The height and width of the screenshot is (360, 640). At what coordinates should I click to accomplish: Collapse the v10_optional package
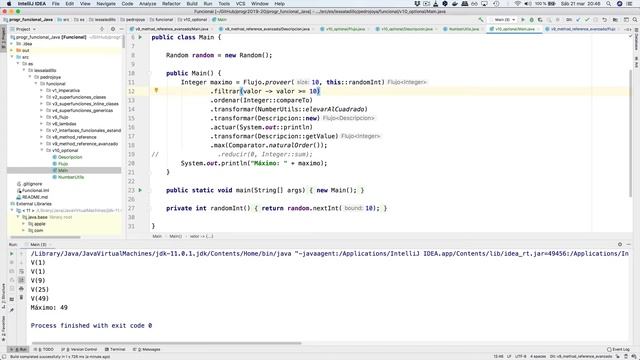[x=42, y=150]
